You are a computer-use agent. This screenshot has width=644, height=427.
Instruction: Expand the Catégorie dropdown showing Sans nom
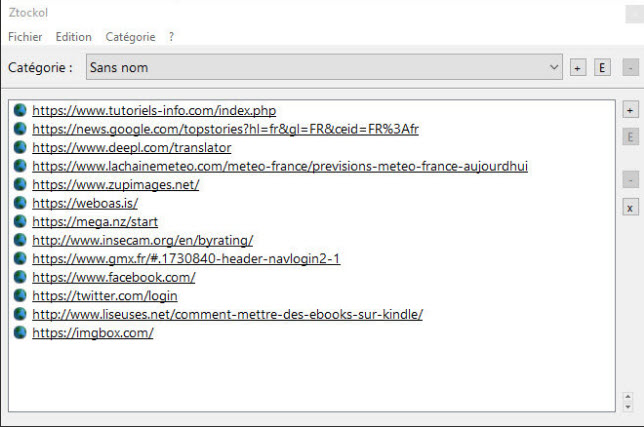point(554,67)
